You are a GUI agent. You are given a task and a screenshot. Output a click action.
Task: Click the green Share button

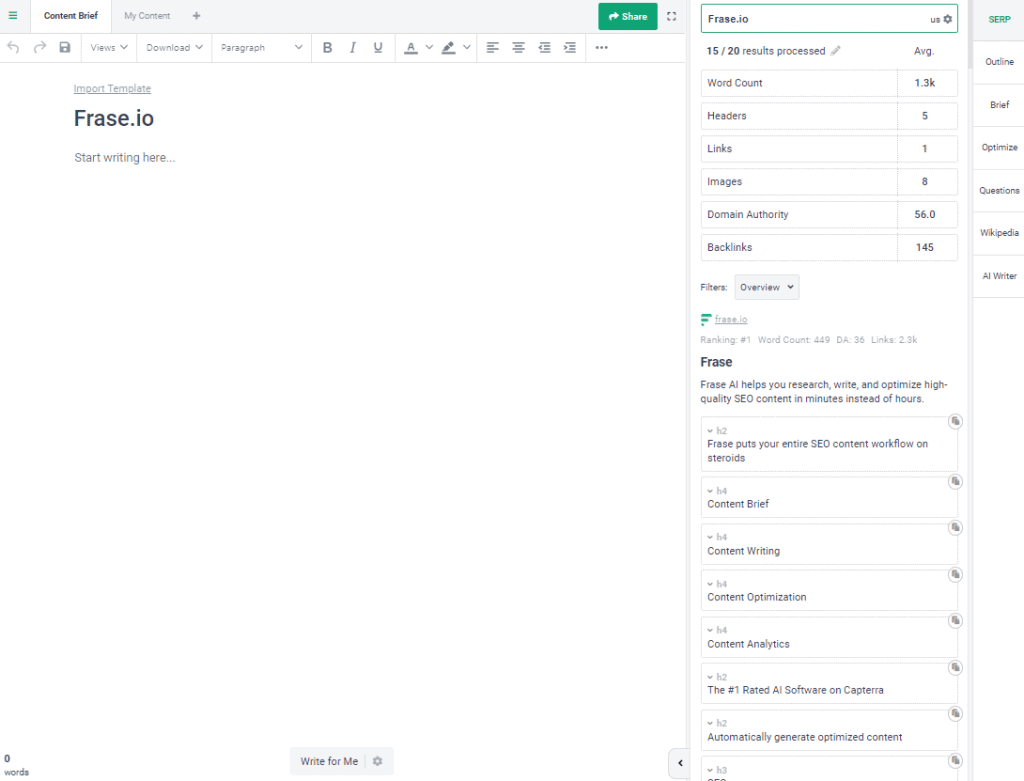(628, 16)
